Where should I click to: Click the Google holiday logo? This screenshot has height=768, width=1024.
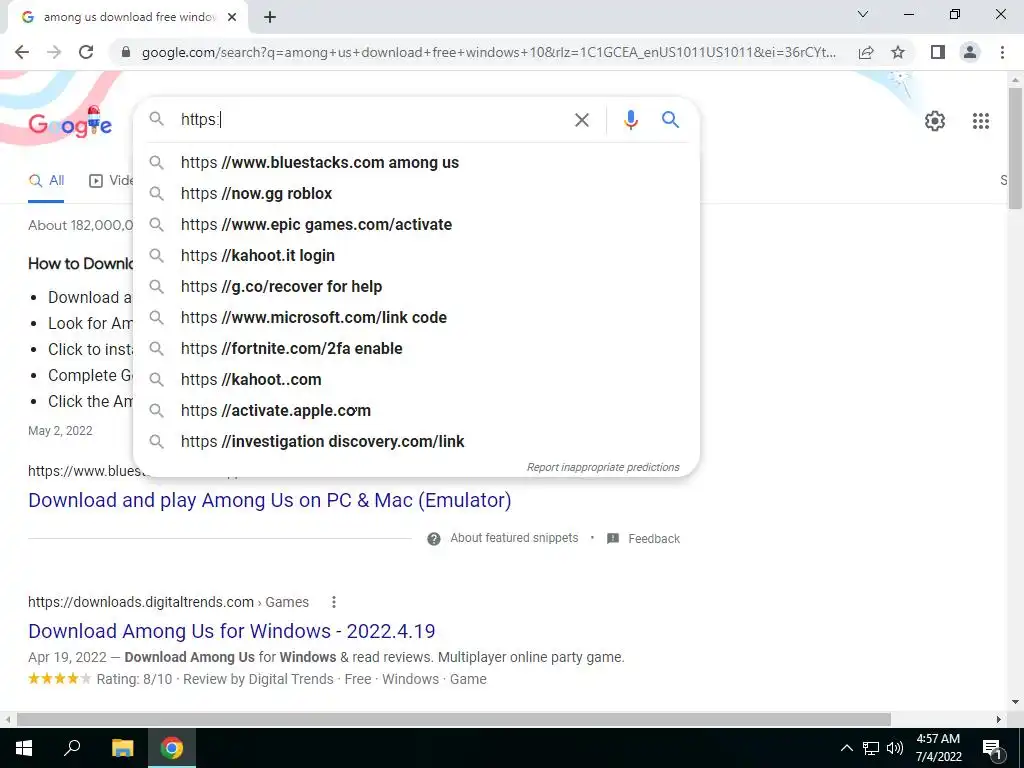[x=70, y=123]
